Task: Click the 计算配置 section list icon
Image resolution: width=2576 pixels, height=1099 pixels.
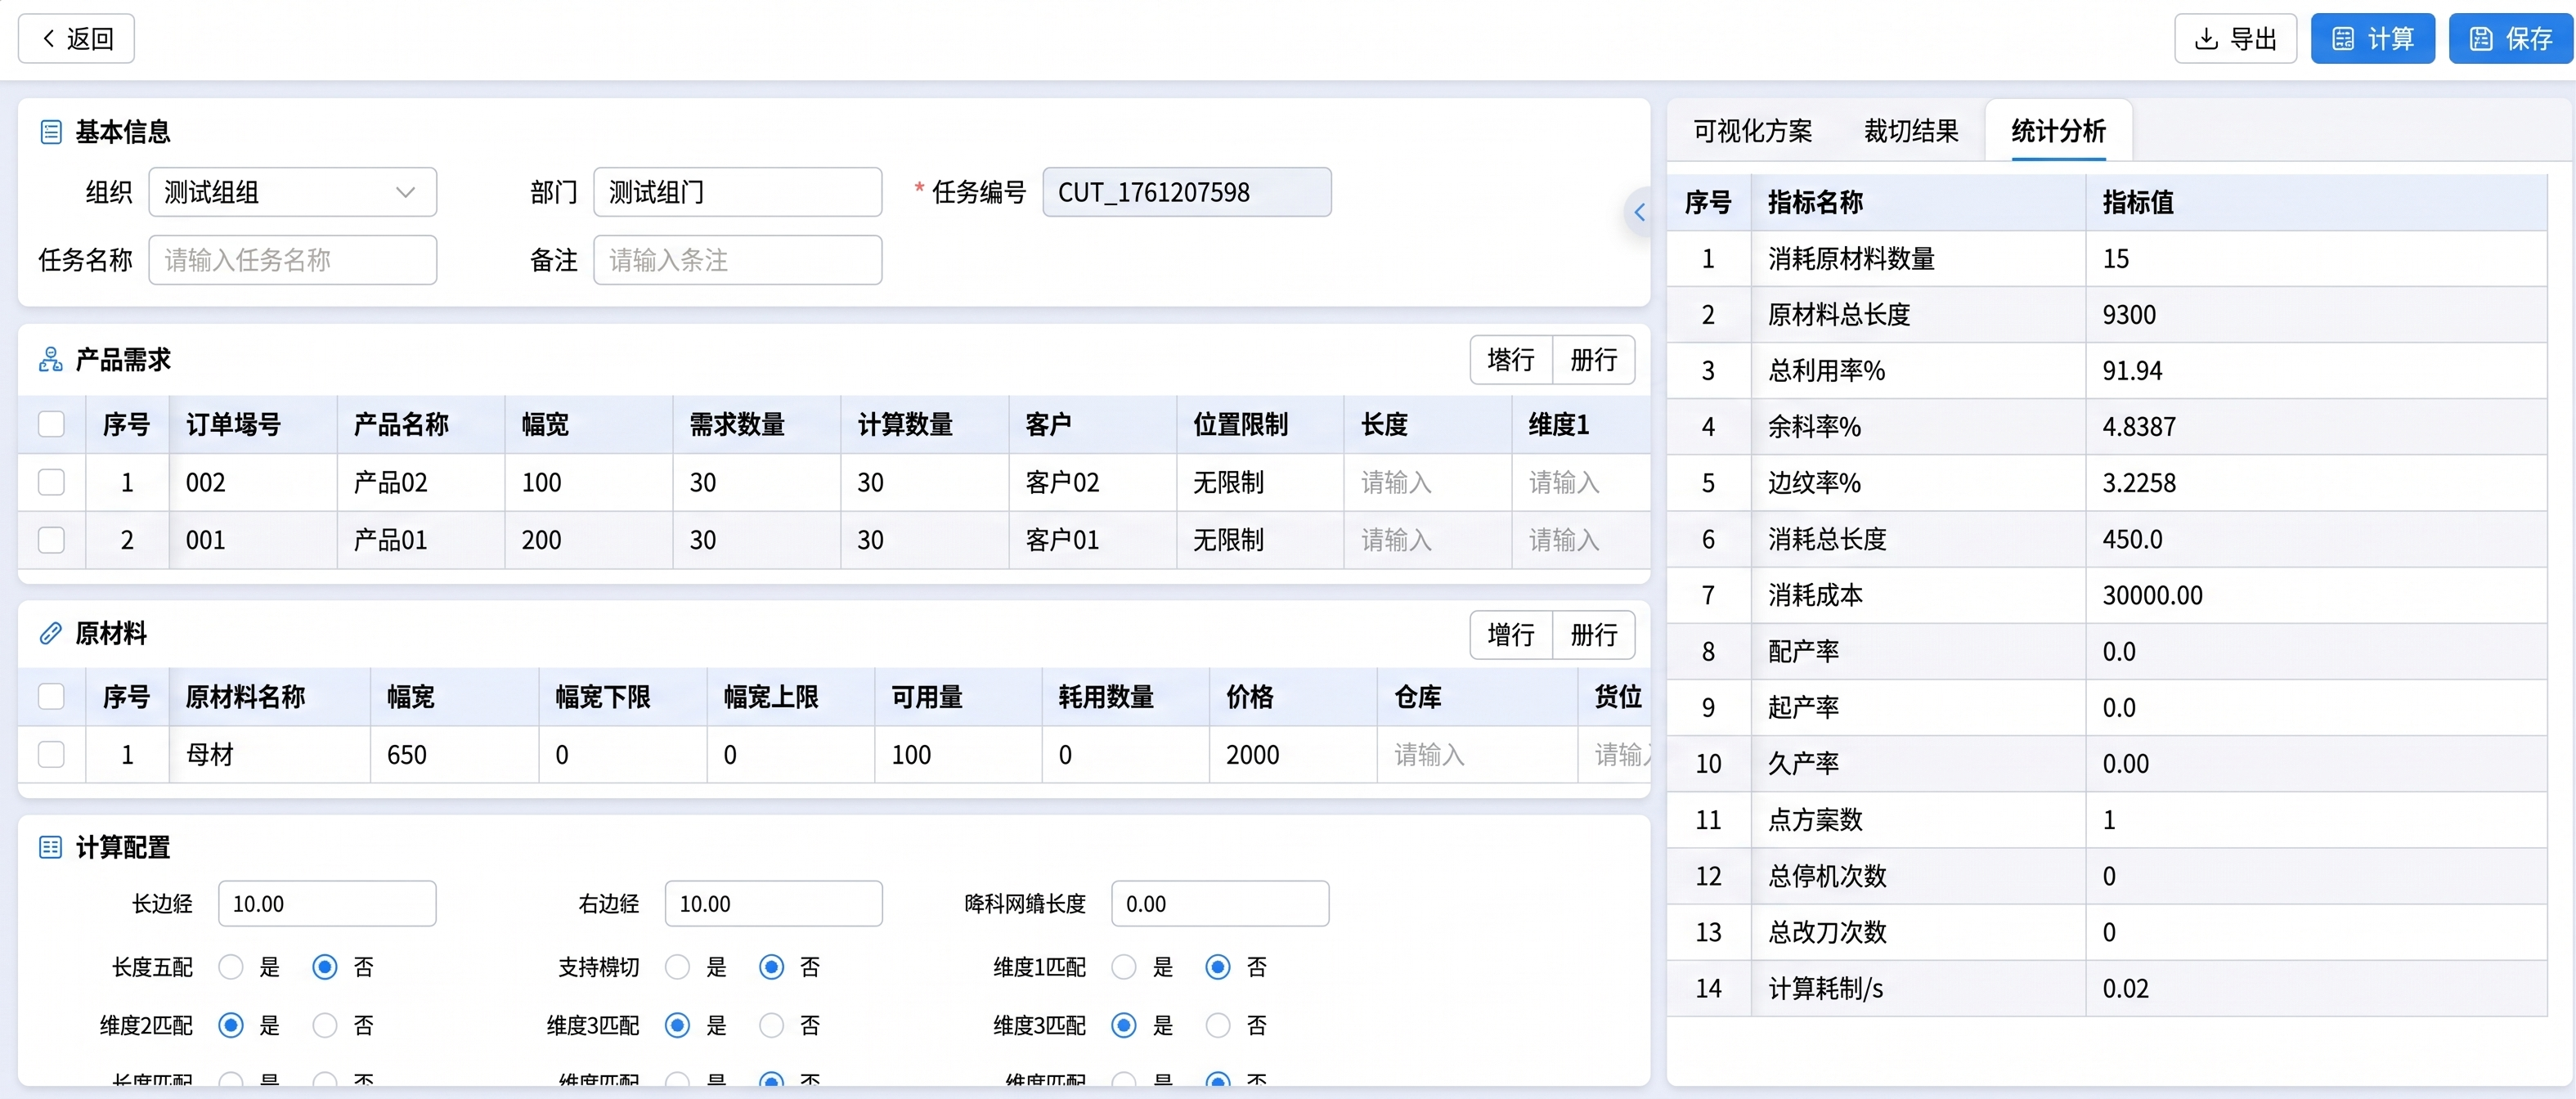Action: click(51, 847)
